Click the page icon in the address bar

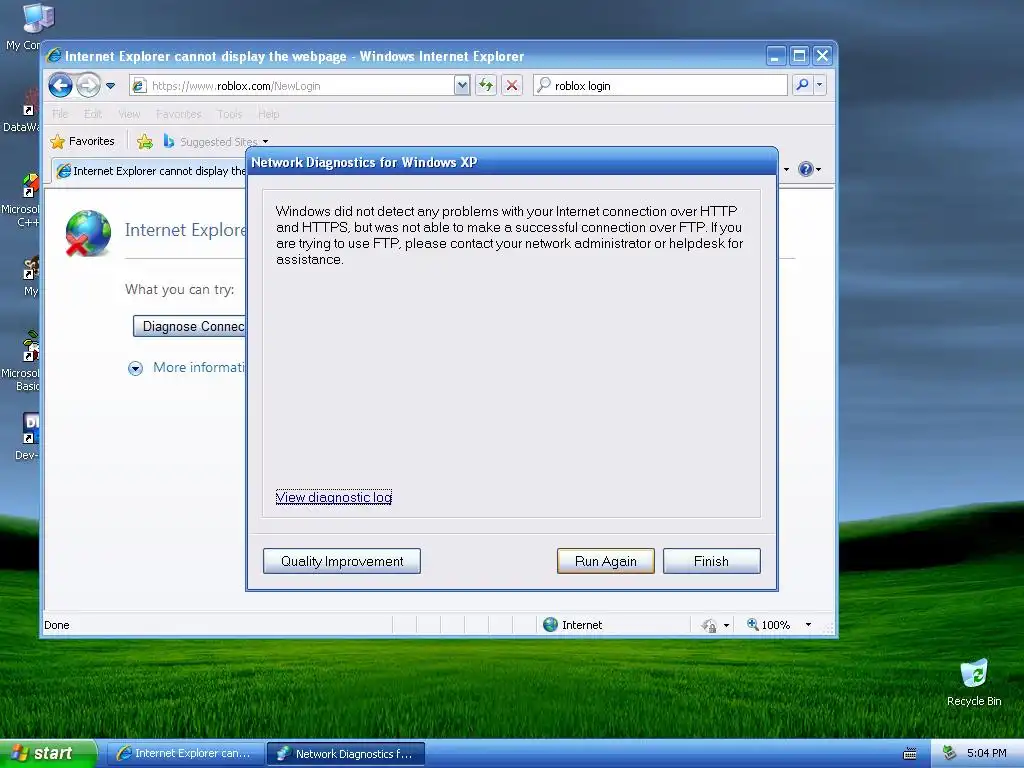(x=139, y=86)
